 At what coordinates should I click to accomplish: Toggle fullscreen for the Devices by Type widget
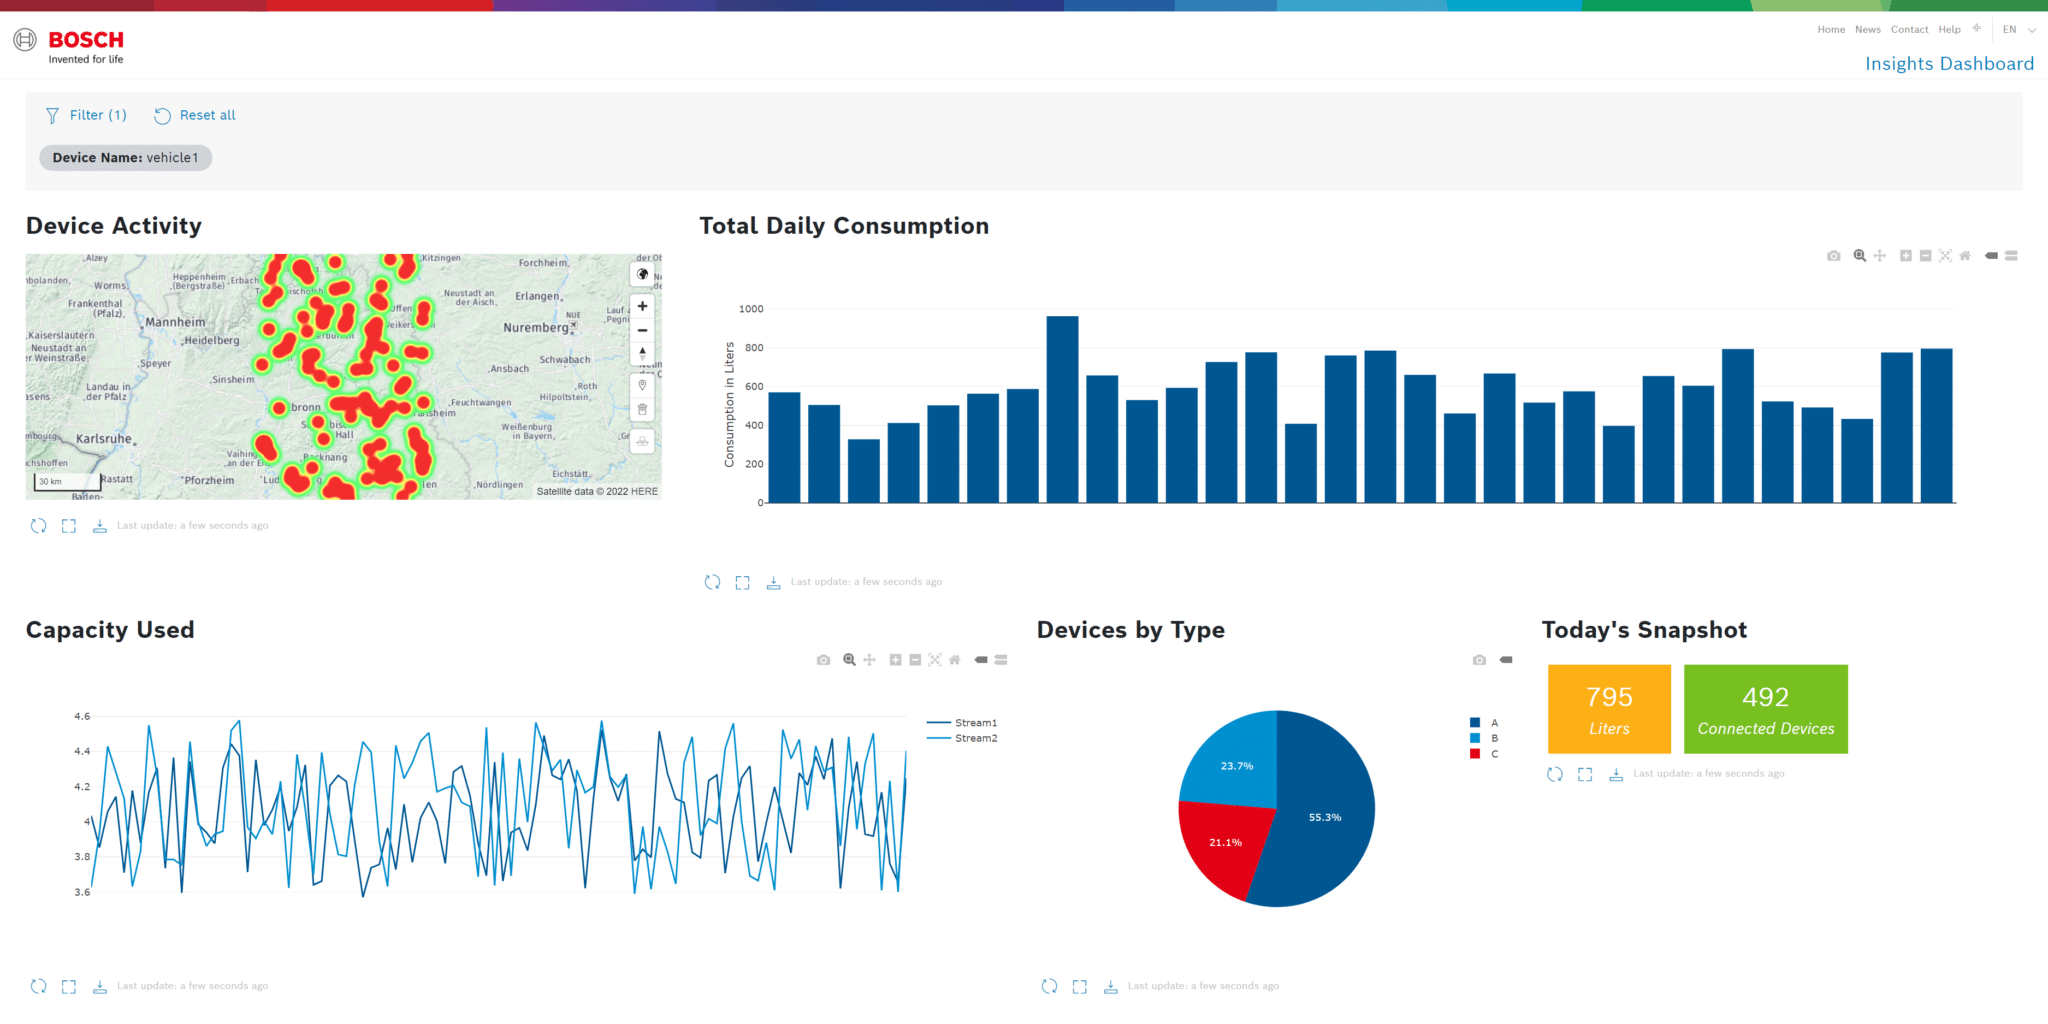coord(1080,986)
